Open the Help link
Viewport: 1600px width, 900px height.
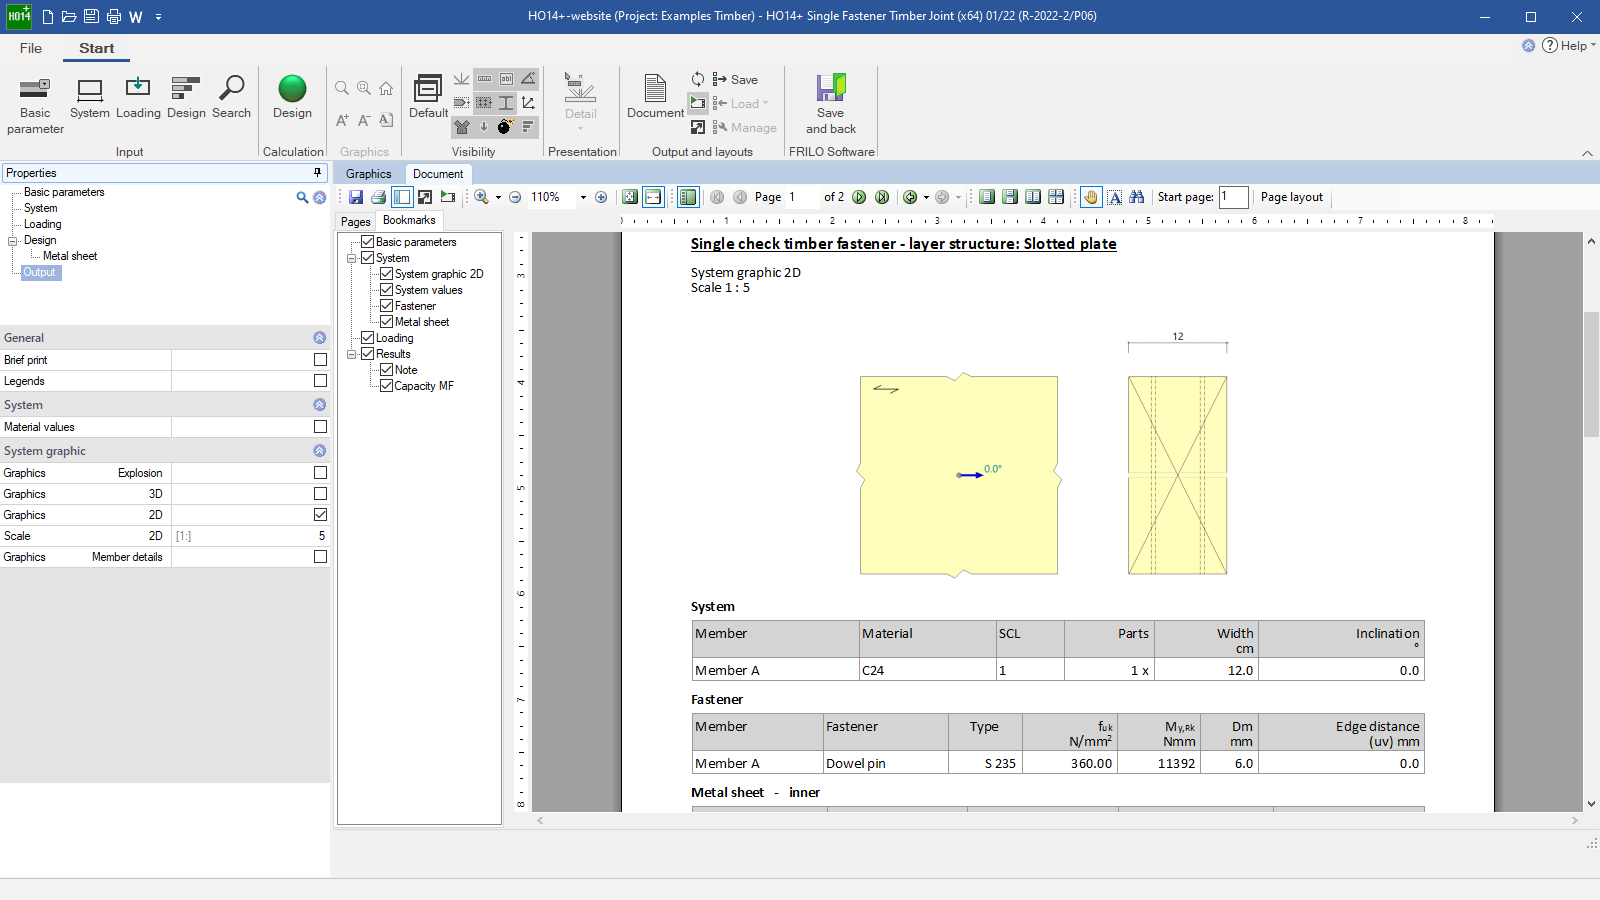(1568, 46)
